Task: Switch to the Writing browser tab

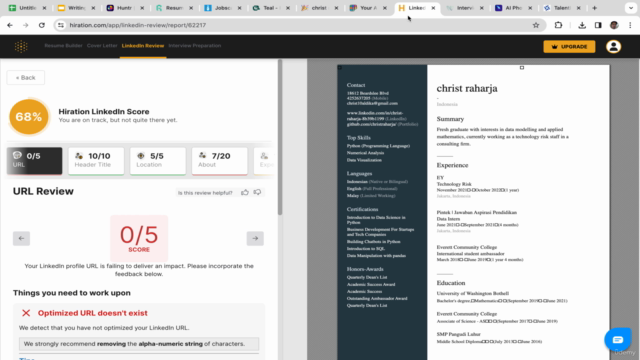Action: [x=76, y=8]
